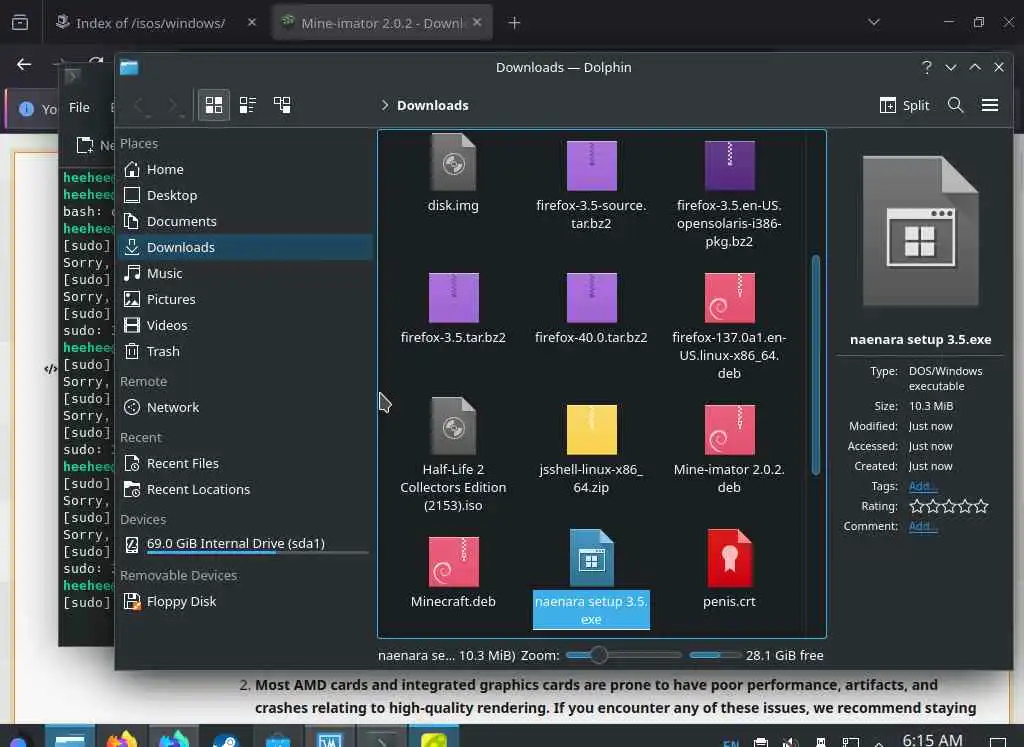Select Minecraft.deb package icon
The width and height of the screenshot is (1024, 747).
pos(453,562)
